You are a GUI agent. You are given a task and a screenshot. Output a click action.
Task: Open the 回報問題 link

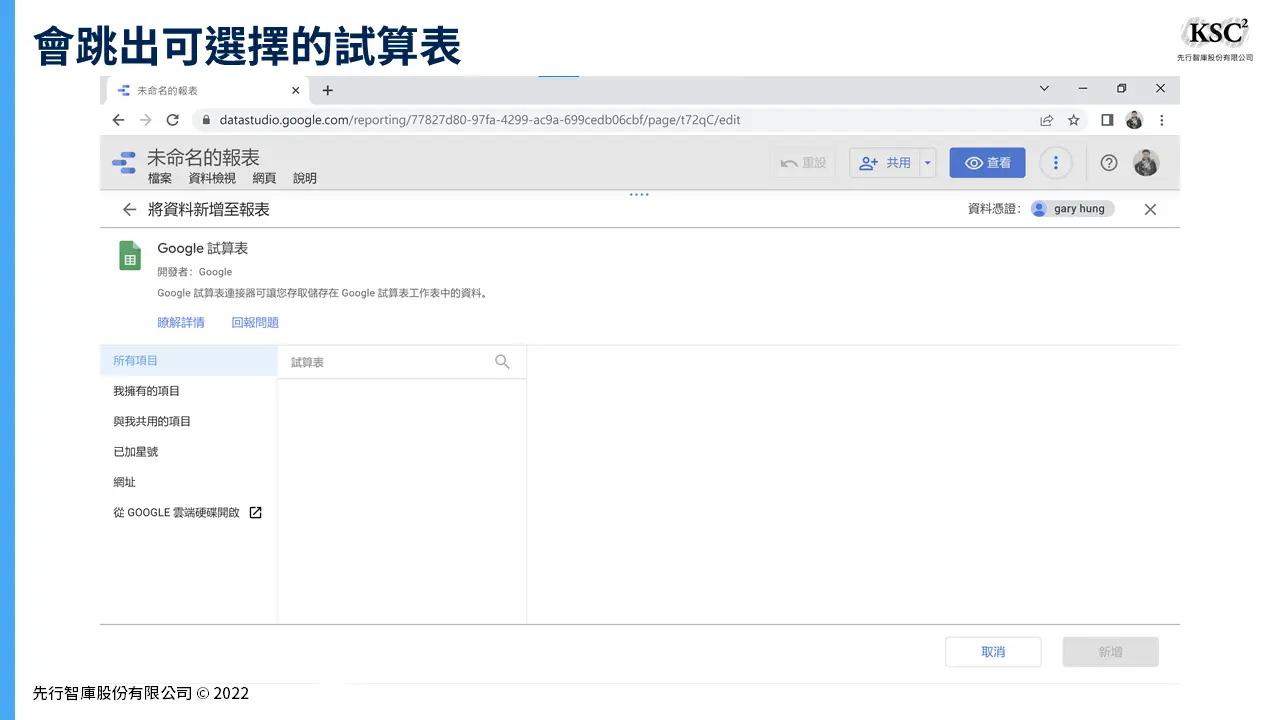(x=255, y=322)
